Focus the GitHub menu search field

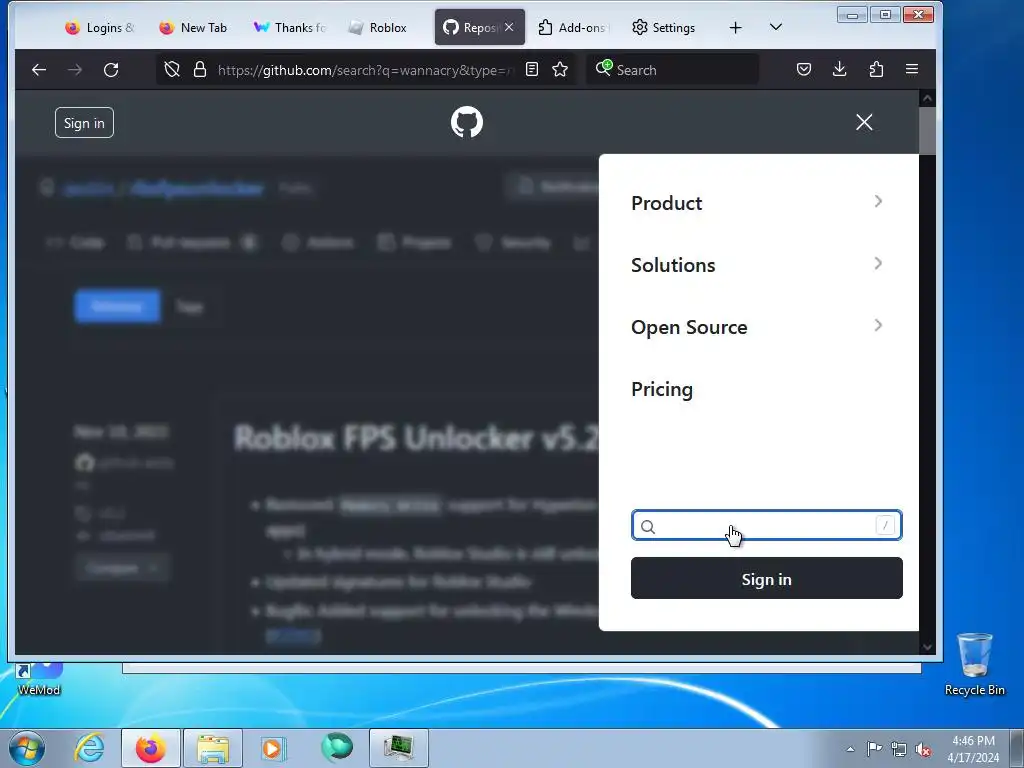pos(767,526)
